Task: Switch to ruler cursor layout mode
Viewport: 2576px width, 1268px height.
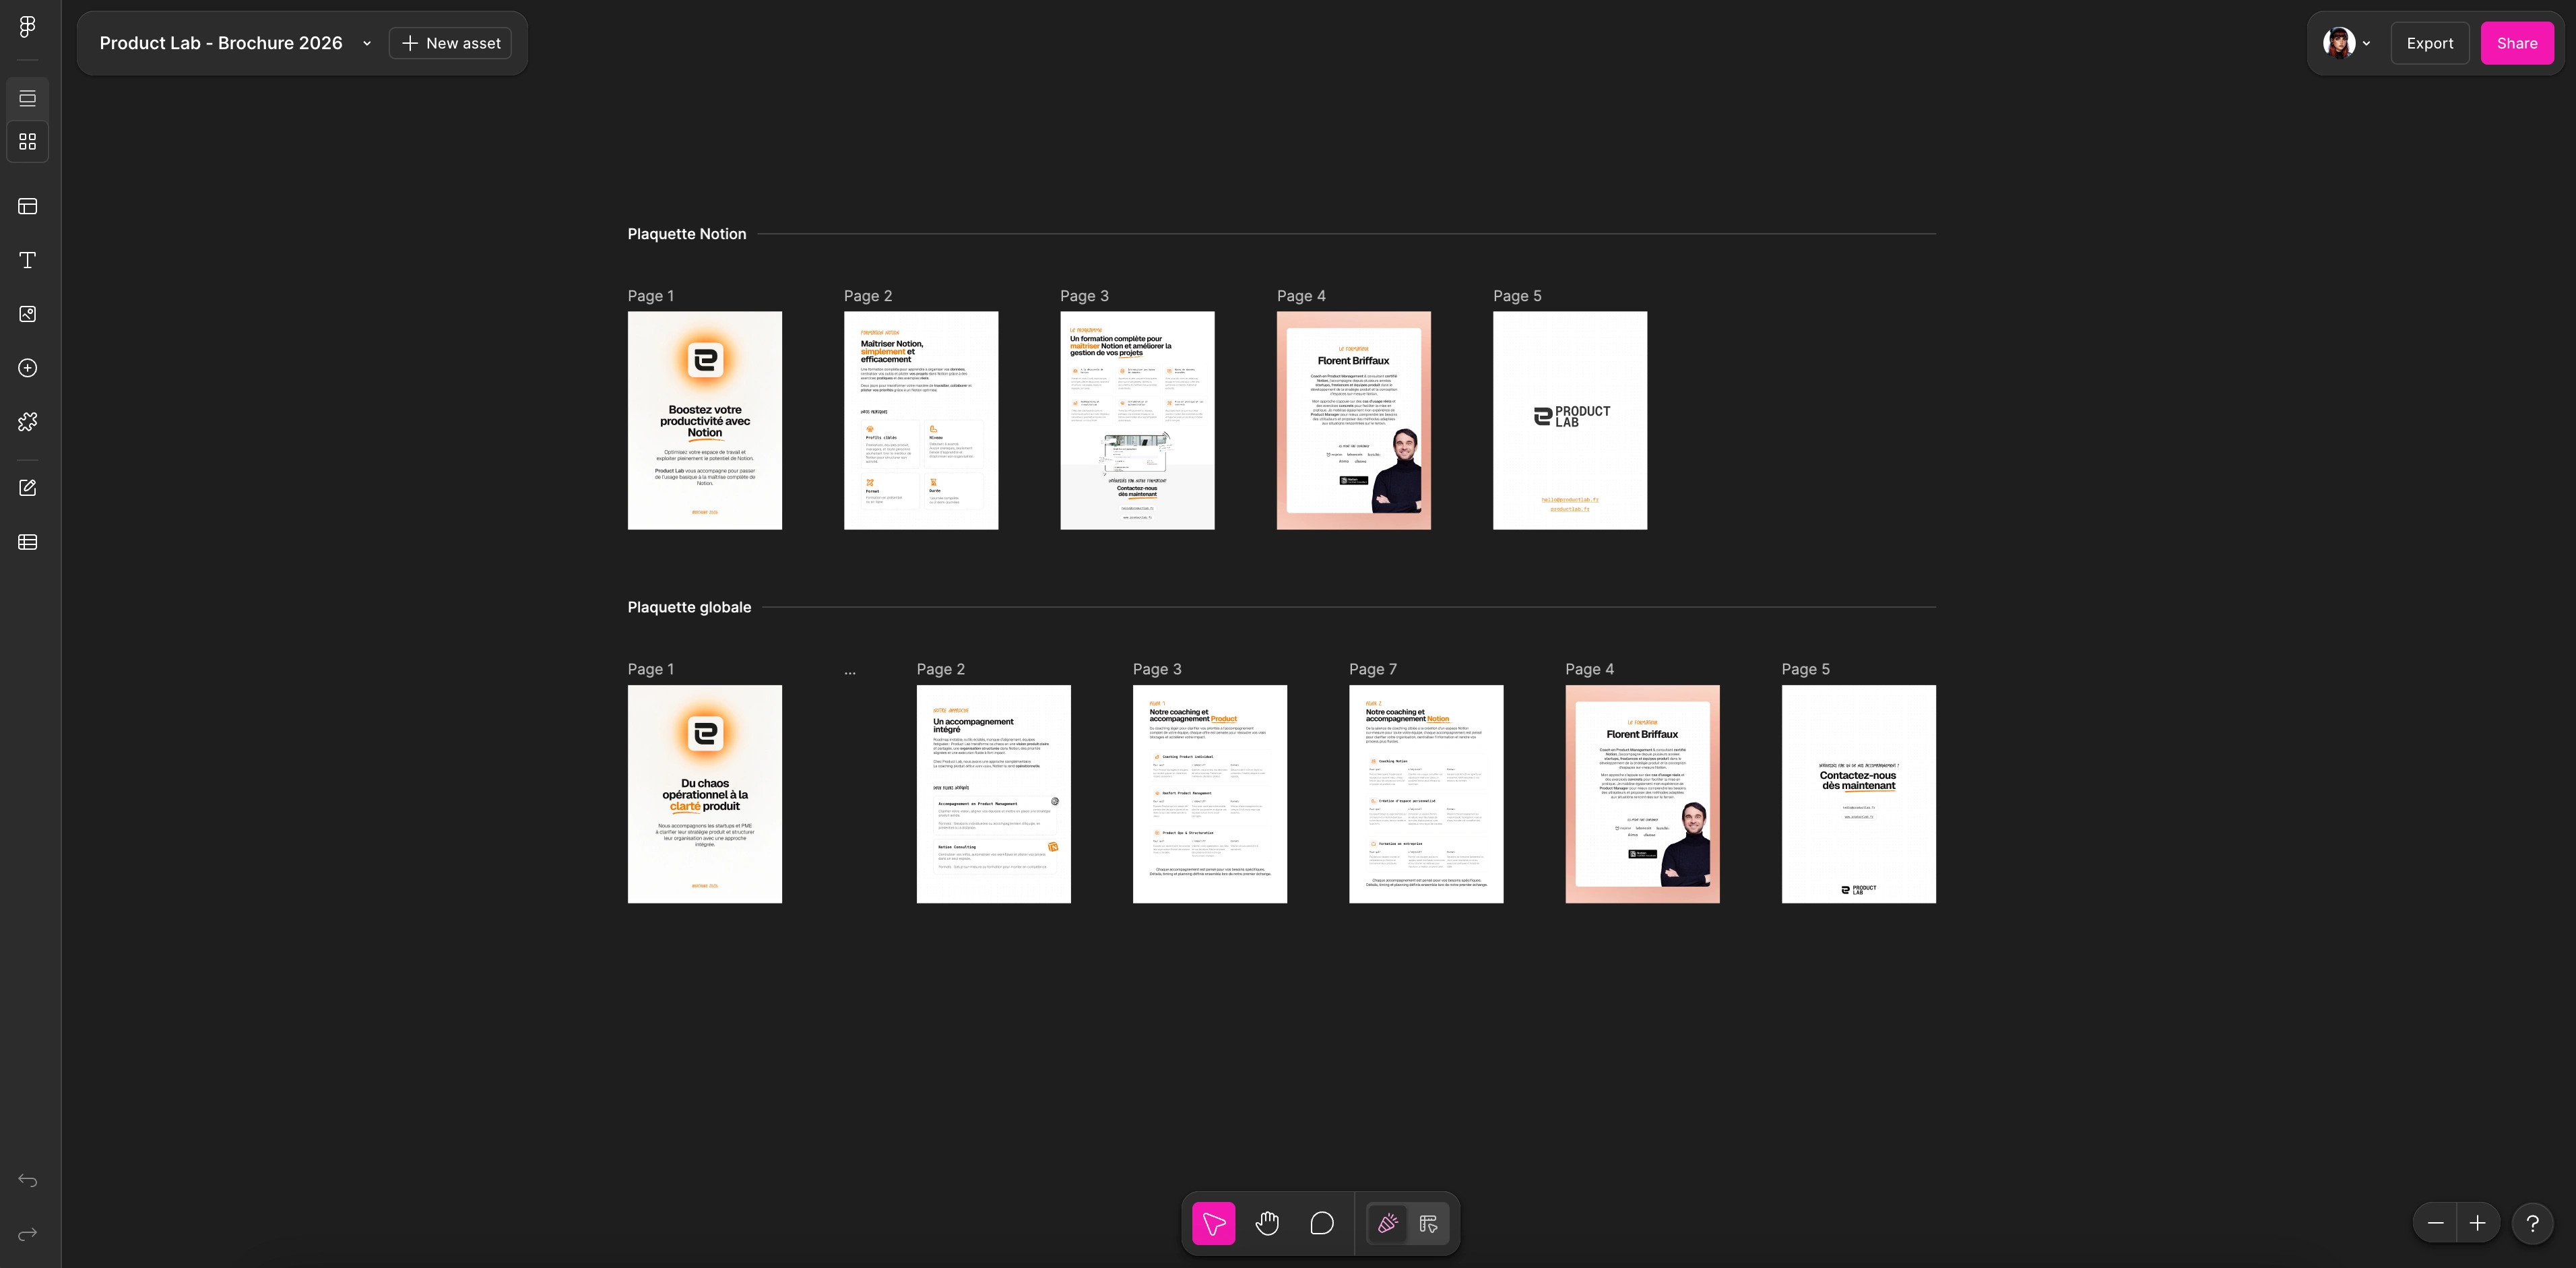Action: [x=1428, y=1223]
